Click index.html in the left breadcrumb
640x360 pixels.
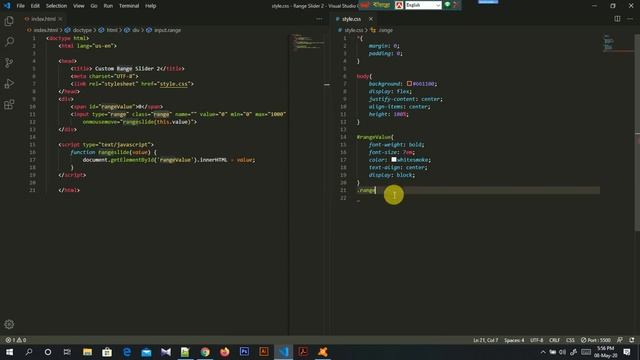click(x=45, y=30)
